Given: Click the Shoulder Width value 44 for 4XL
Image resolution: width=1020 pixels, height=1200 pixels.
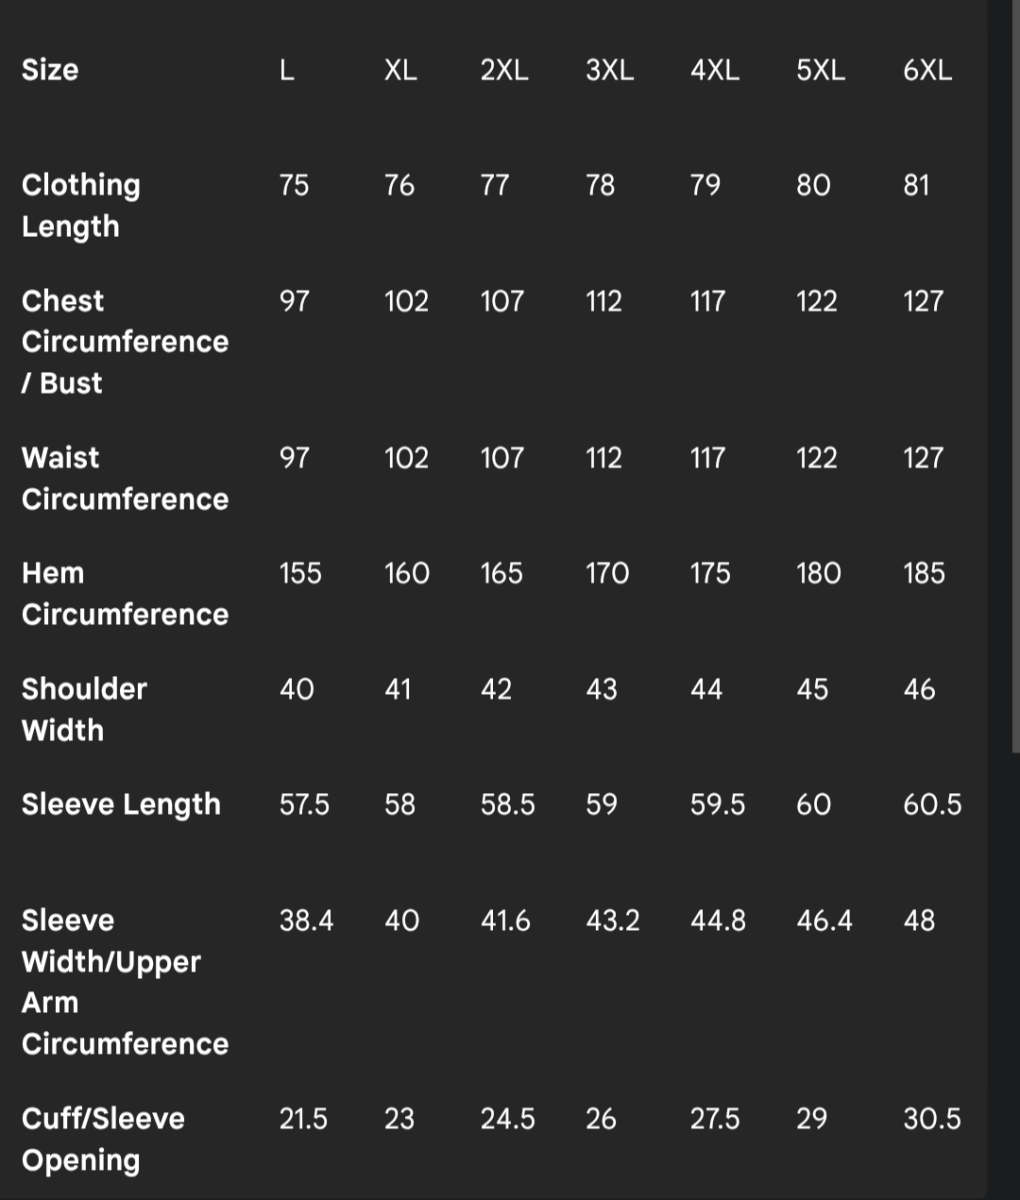Looking at the screenshot, I should (x=706, y=689).
